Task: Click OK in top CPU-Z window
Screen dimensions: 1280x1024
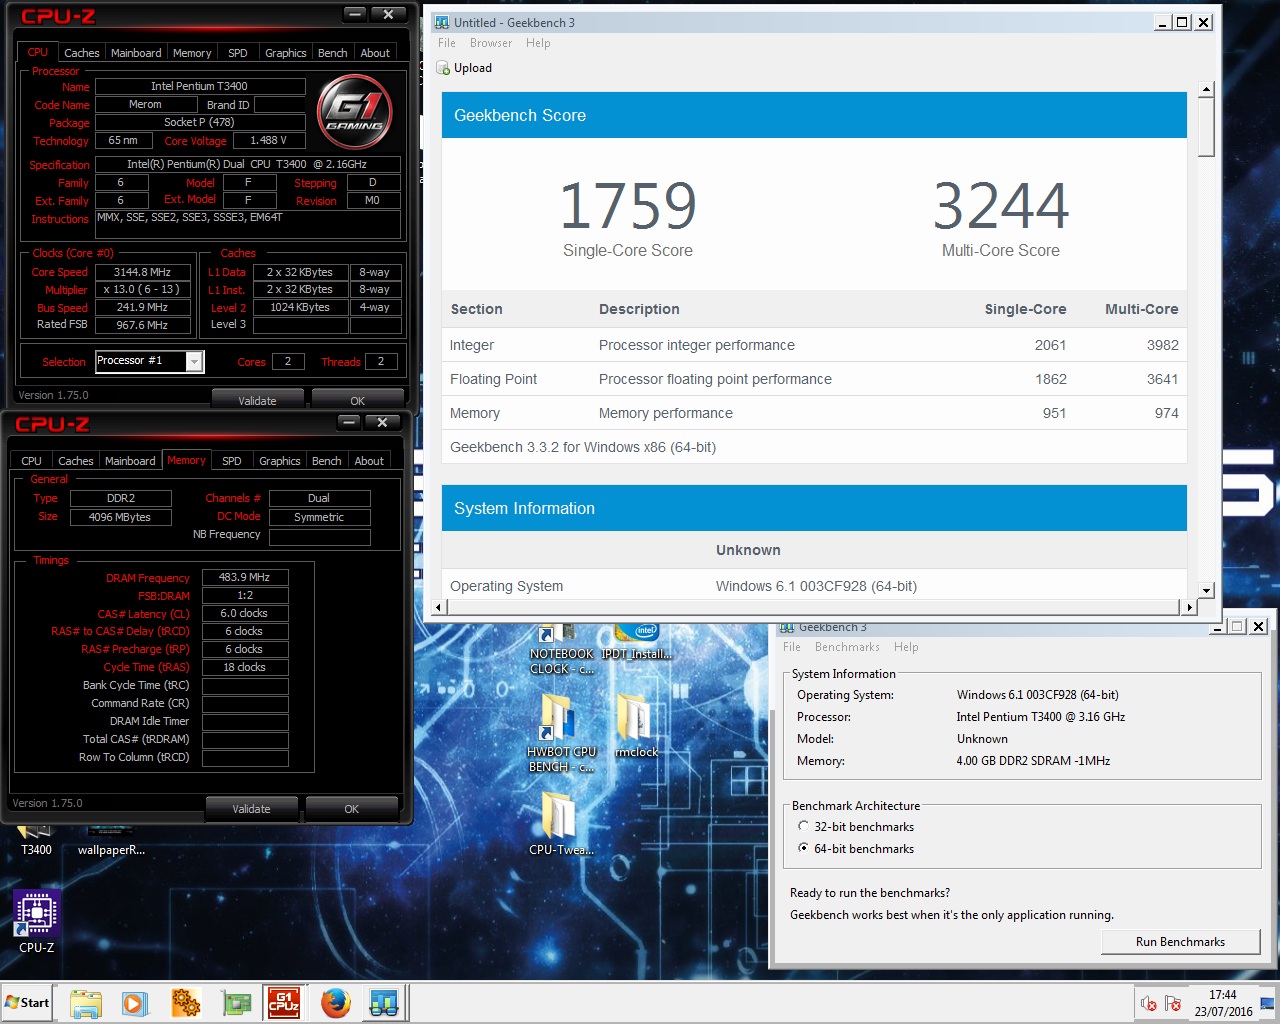Action: [x=357, y=400]
